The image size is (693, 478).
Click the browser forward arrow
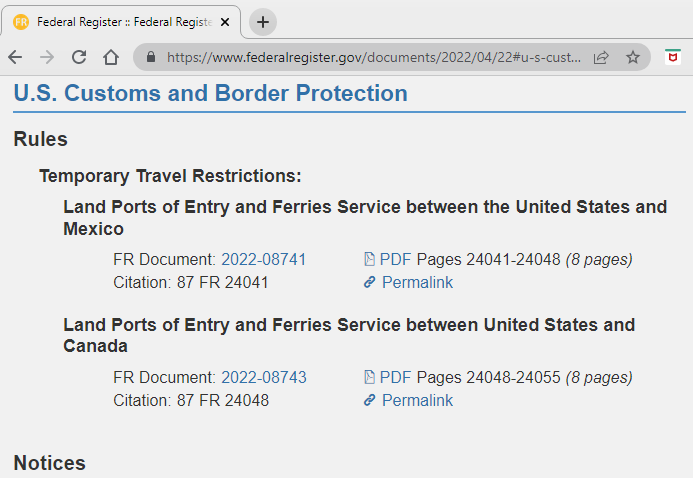coord(47,57)
